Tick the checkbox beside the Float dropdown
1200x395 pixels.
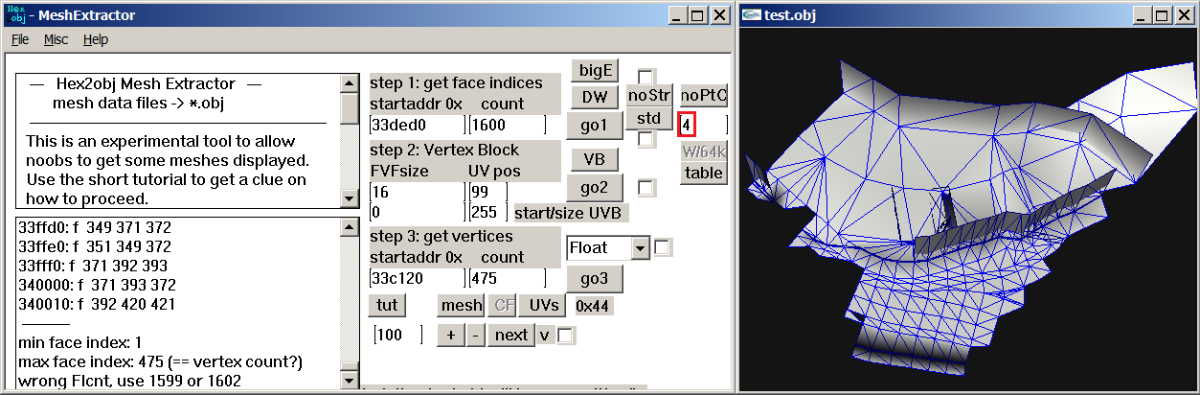click(x=662, y=246)
